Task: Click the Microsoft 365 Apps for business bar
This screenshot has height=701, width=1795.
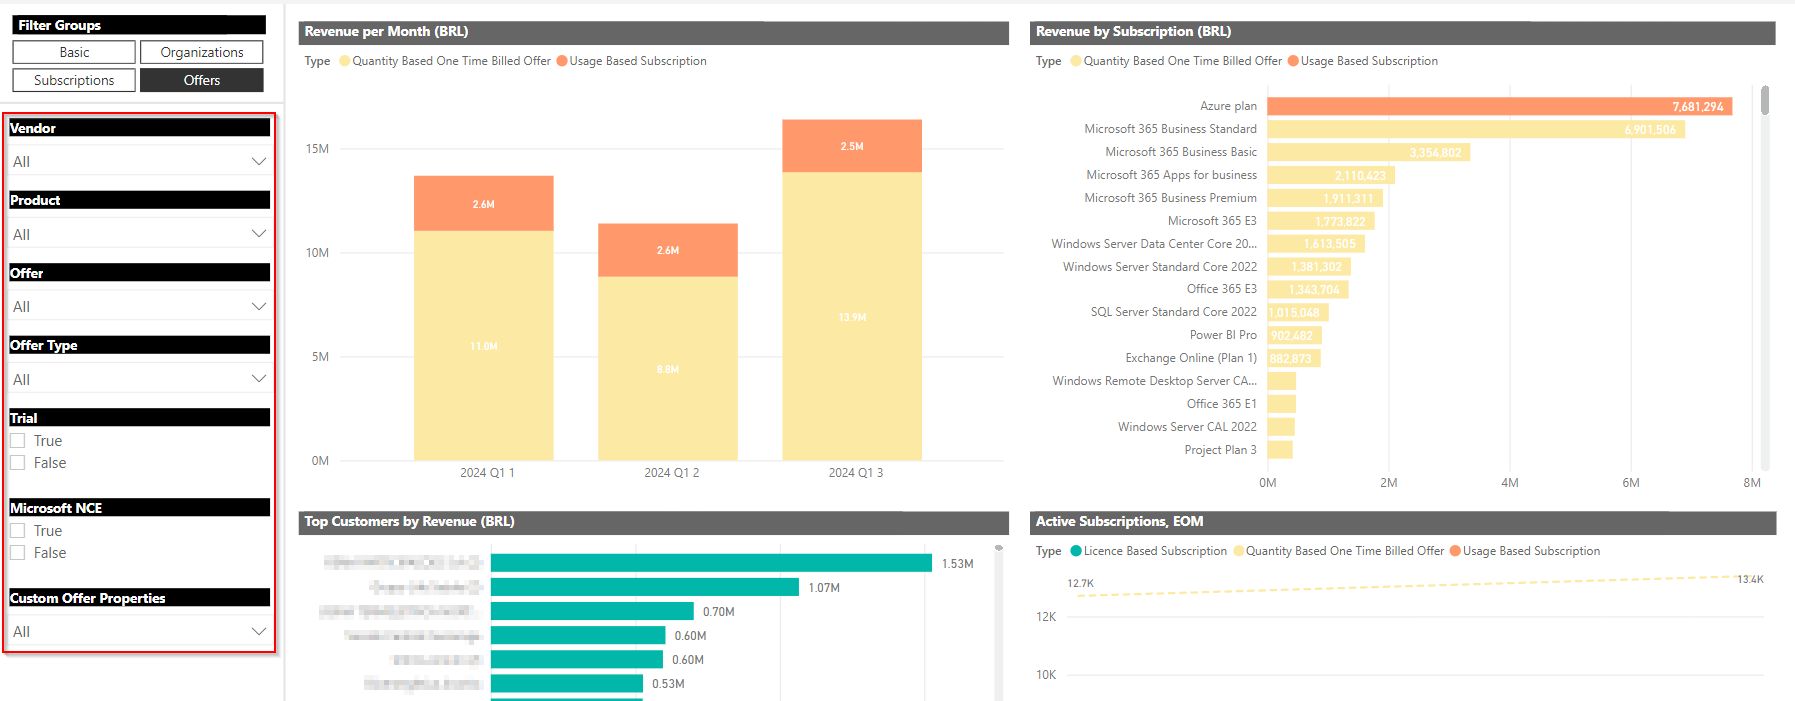Action: [1331, 175]
